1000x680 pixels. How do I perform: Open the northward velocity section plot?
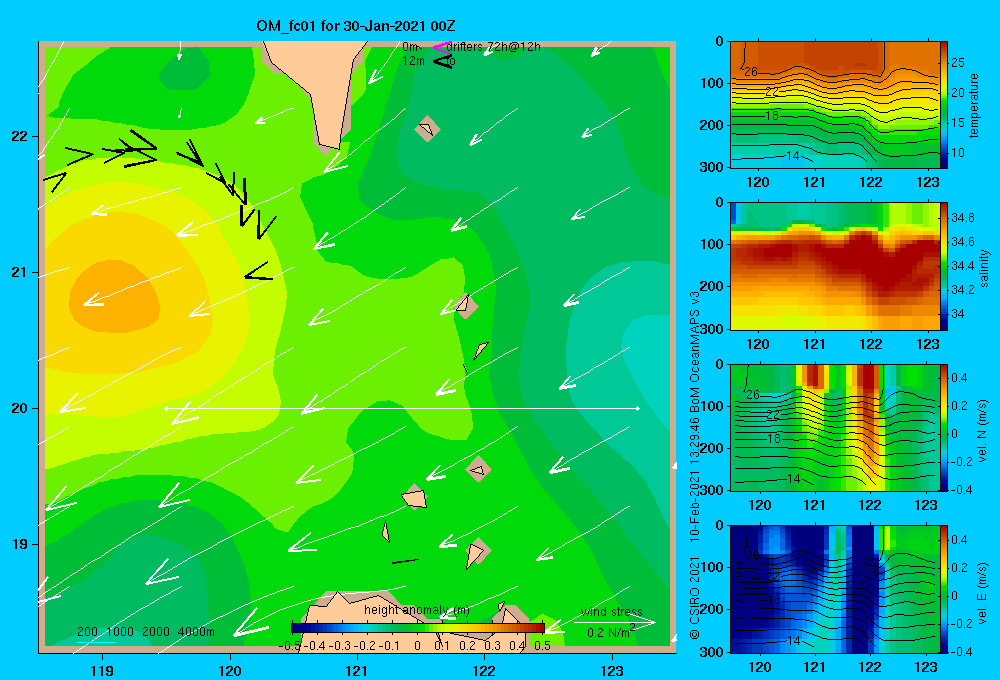pyautogui.click(x=834, y=428)
